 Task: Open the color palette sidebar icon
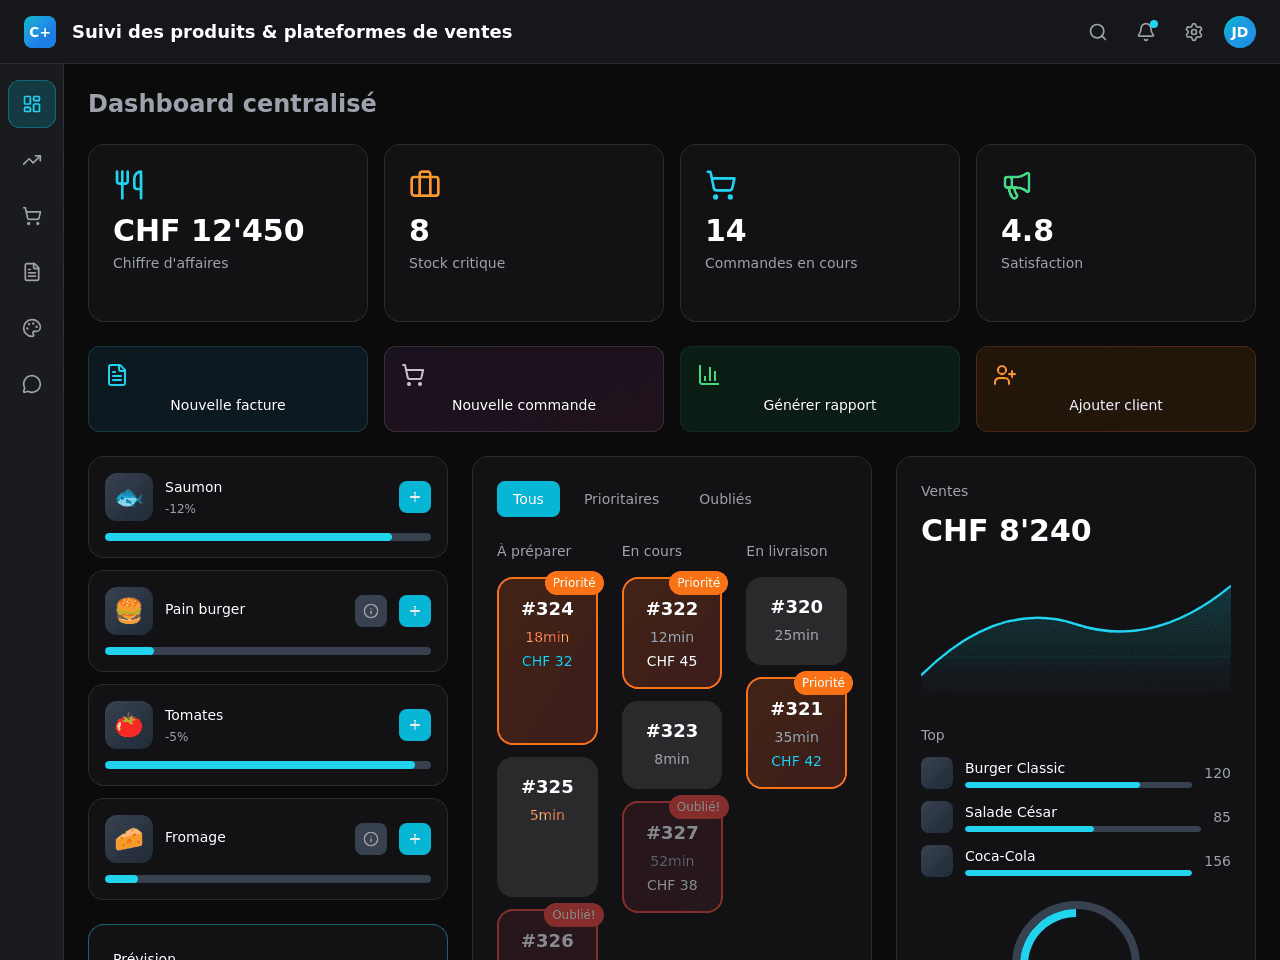(32, 328)
